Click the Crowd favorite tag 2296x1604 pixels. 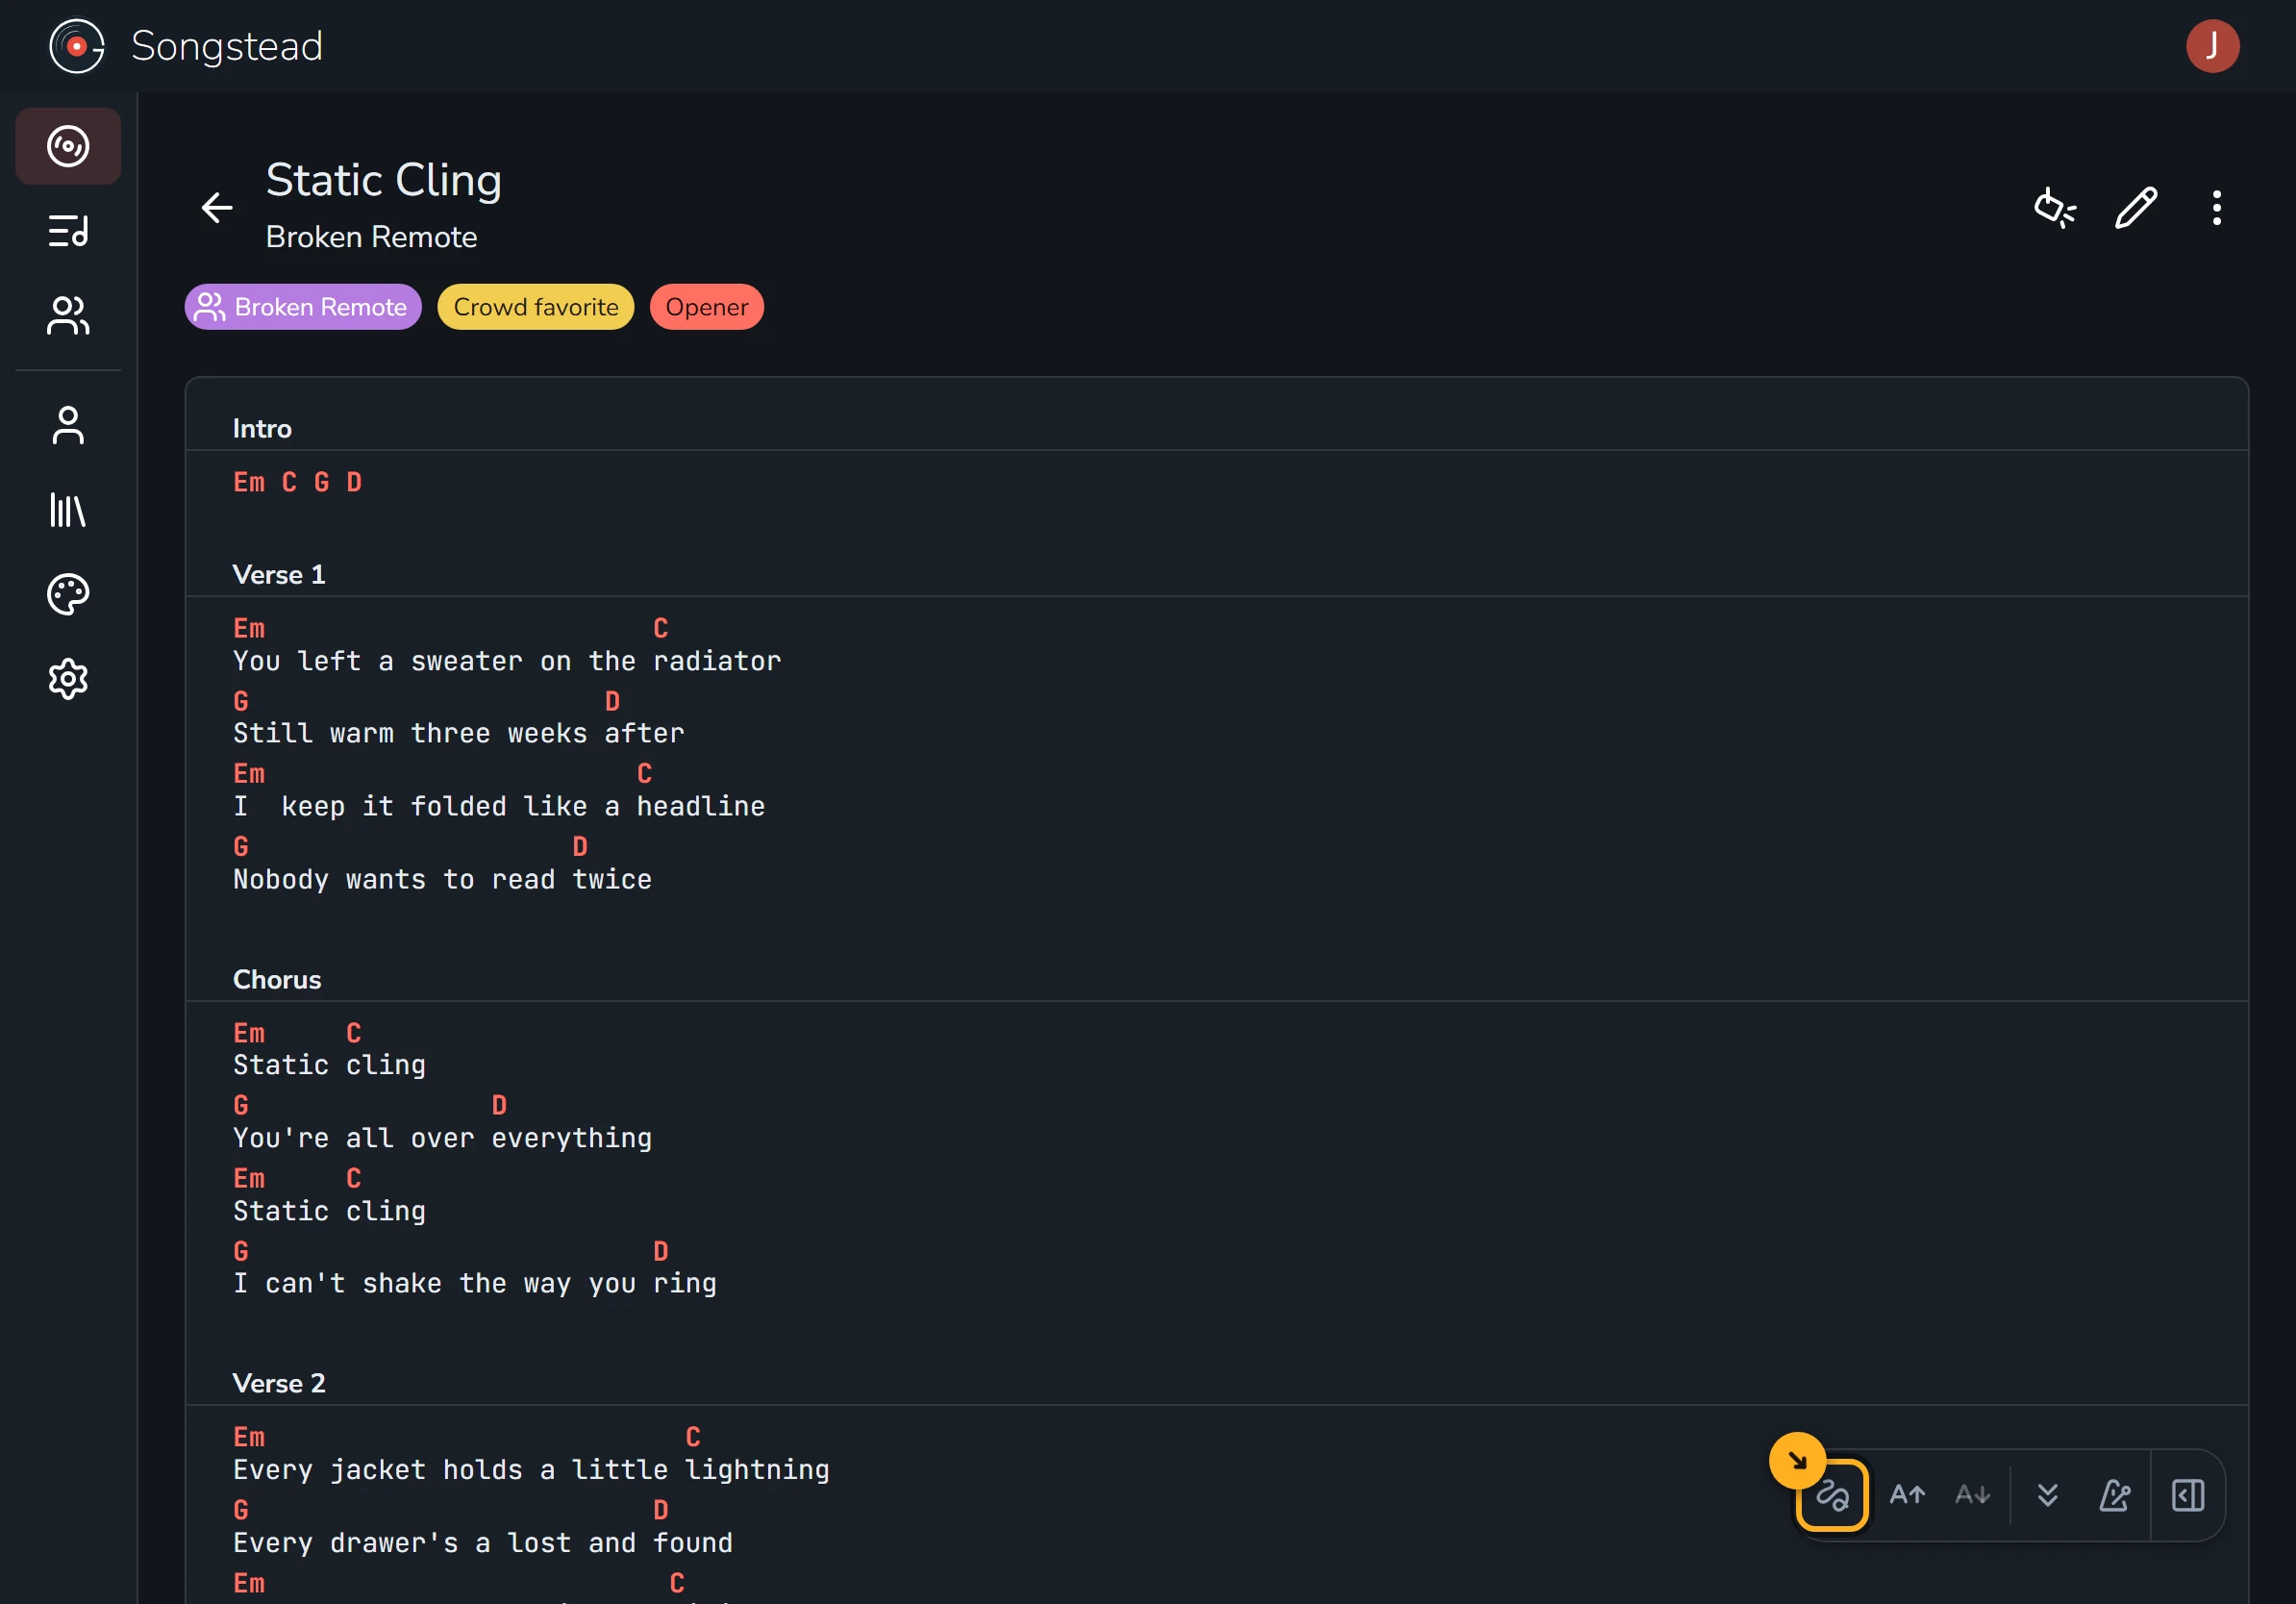pyautogui.click(x=536, y=307)
